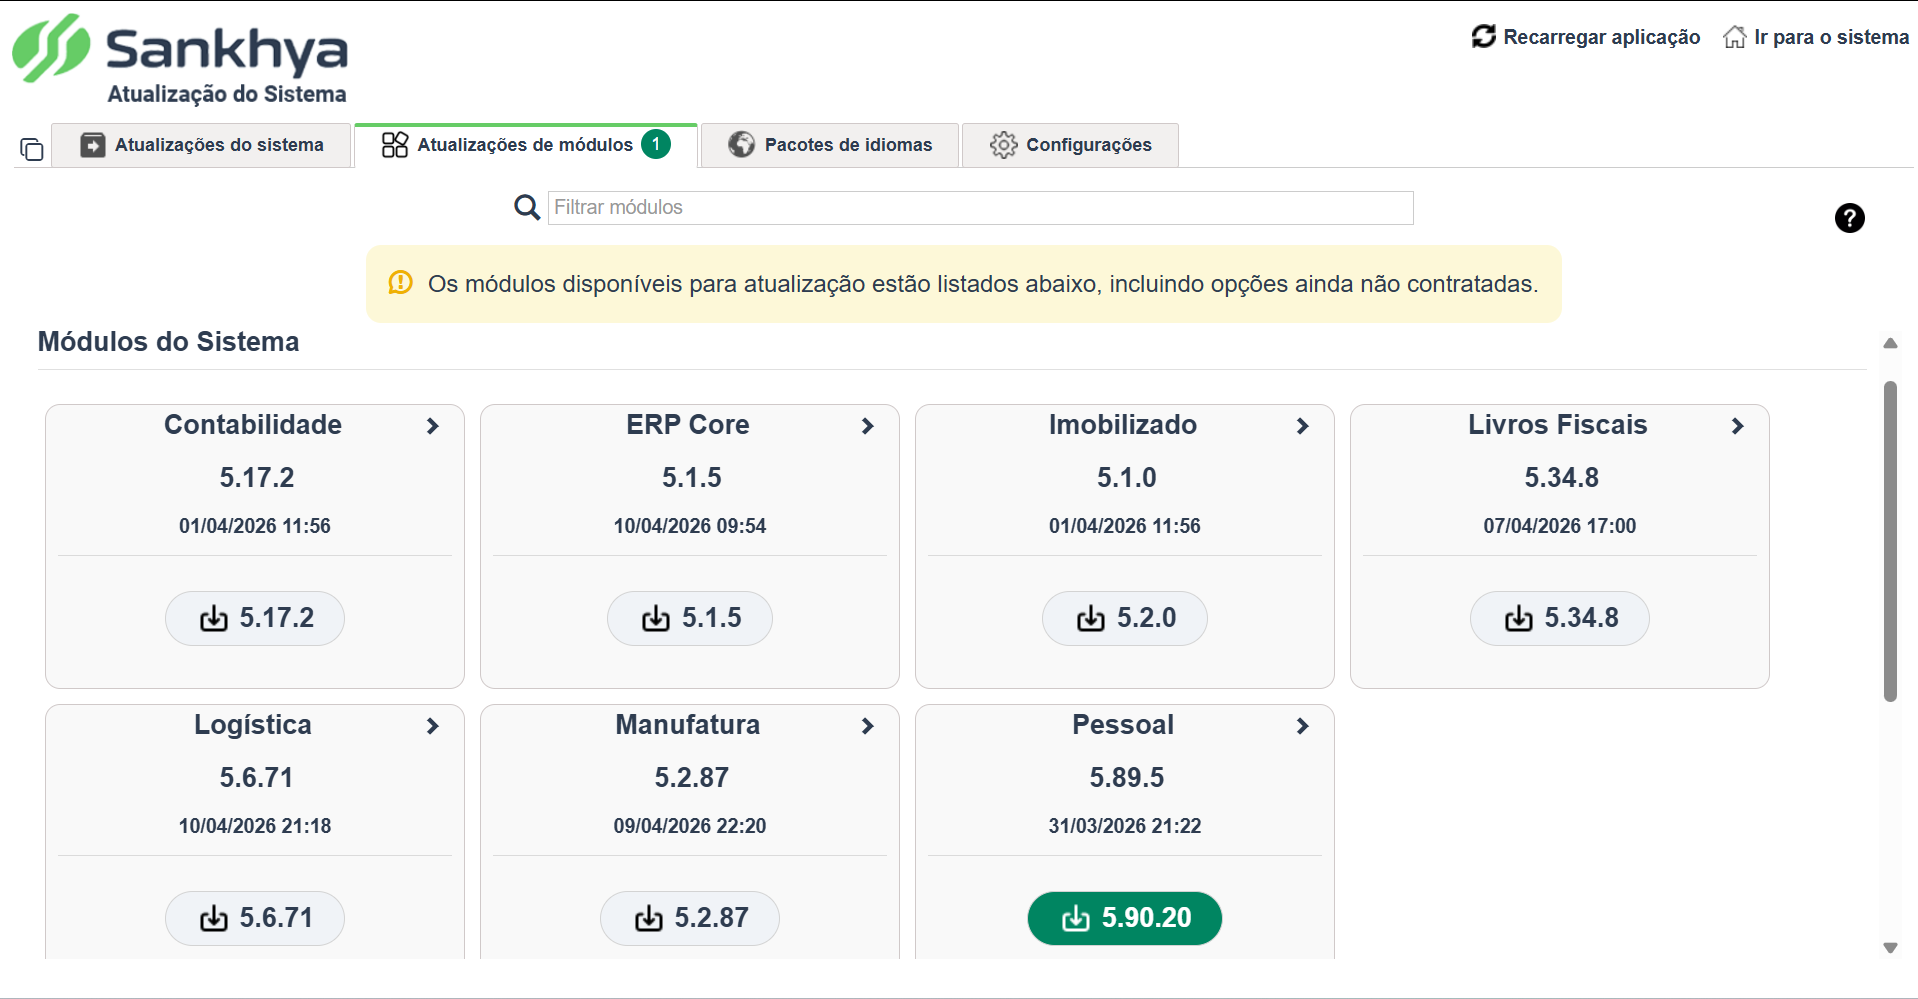Expand the Livros Fiscais module chevron
The width and height of the screenshot is (1918, 999).
pyautogui.click(x=1738, y=426)
